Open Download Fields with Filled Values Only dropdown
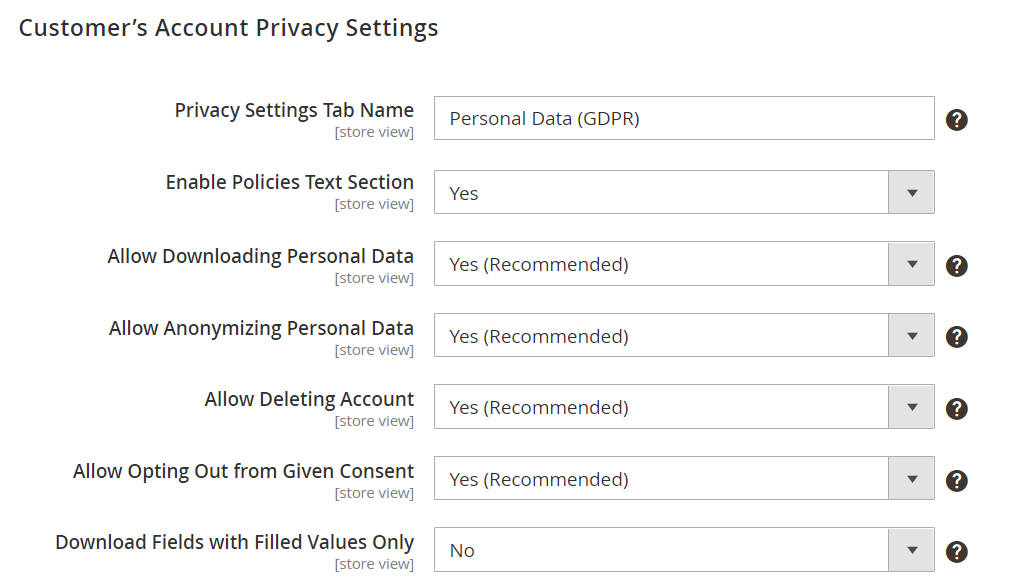This screenshot has height=586, width=1017. 684,550
